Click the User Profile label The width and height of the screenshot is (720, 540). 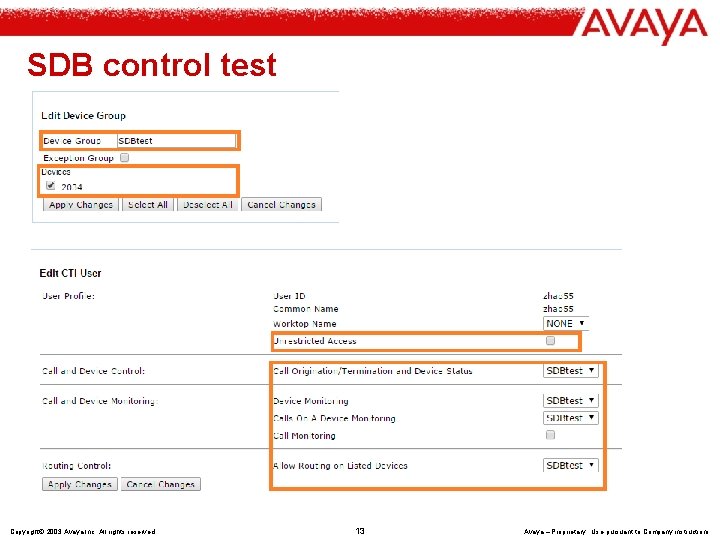click(x=68, y=296)
